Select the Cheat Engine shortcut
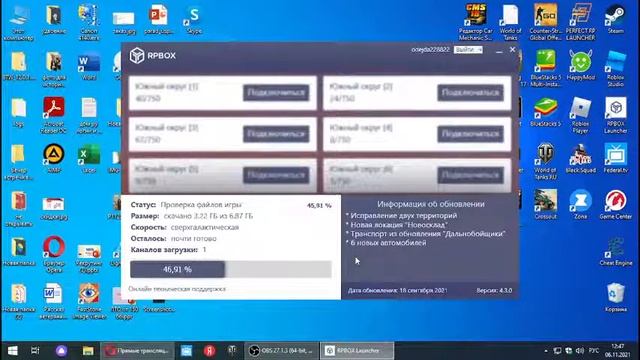The image size is (640, 360). [x=616, y=251]
